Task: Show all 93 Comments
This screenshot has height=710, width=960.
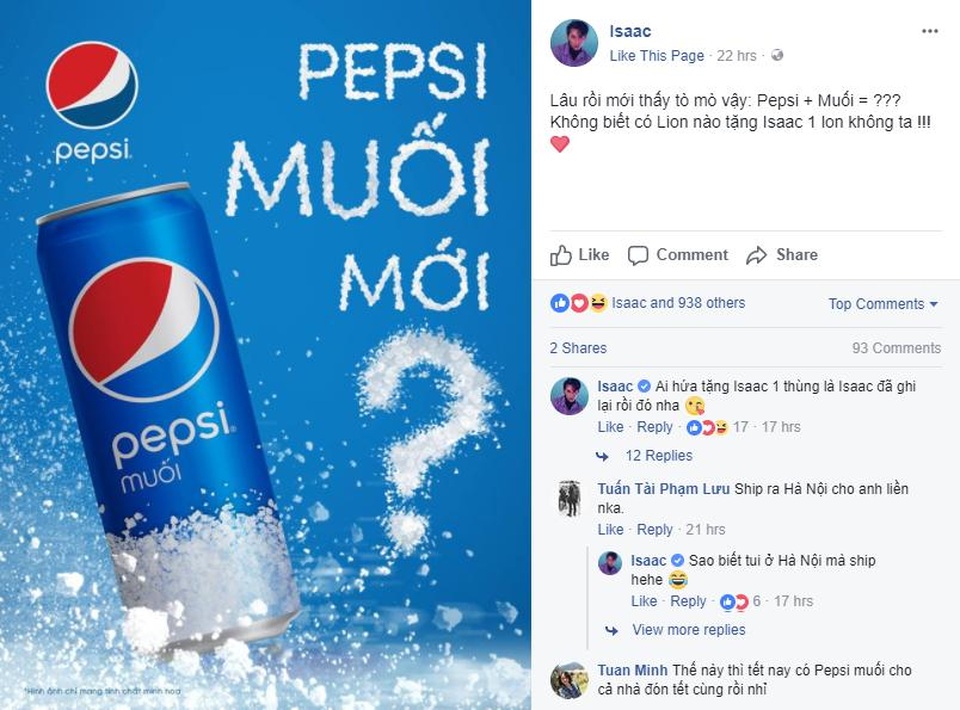Action: click(x=896, y=348)
